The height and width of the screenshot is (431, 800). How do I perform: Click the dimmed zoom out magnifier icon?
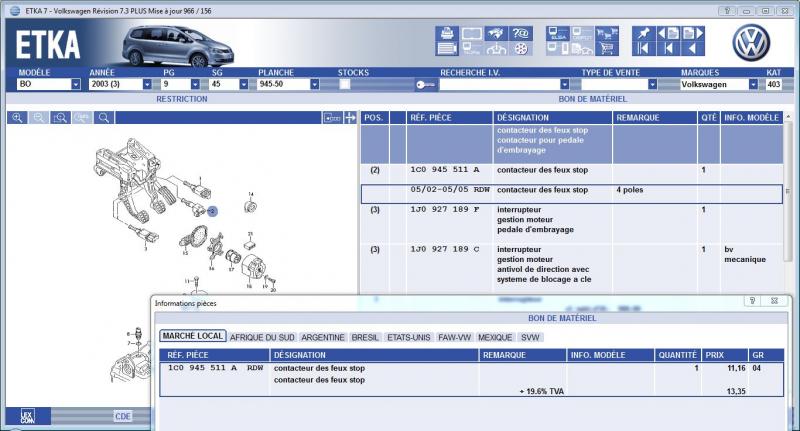39,118
